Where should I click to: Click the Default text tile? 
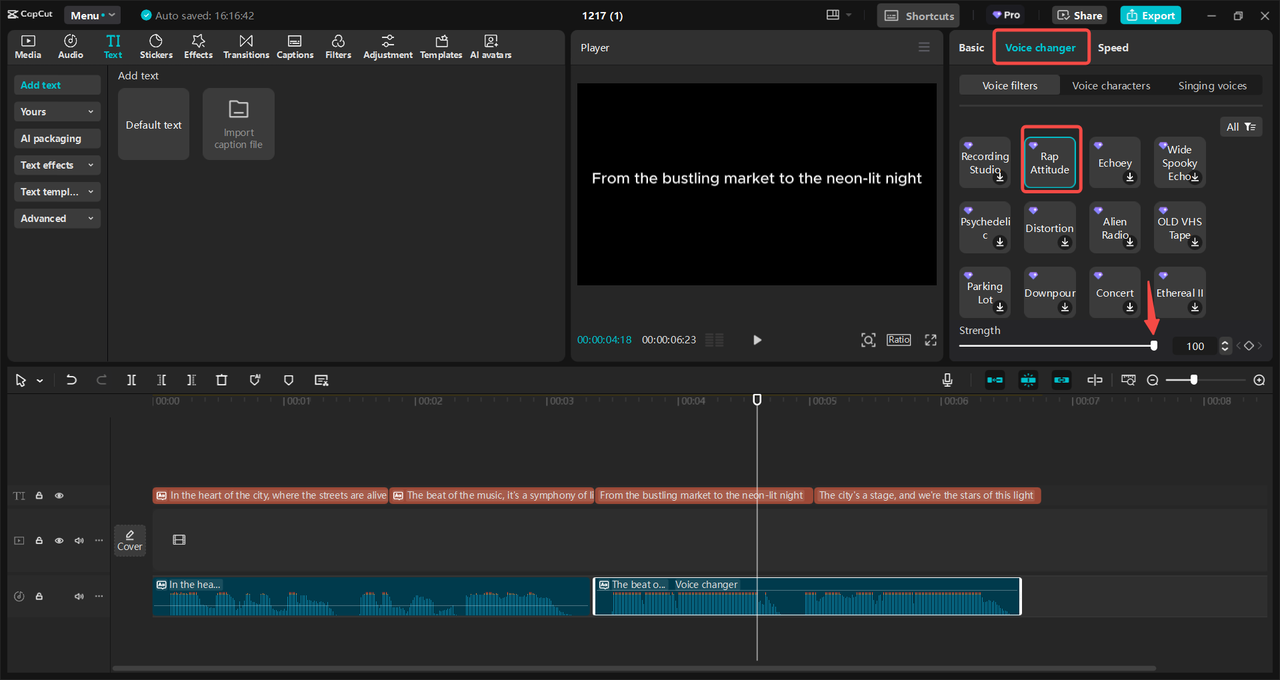tap(153, 124)
